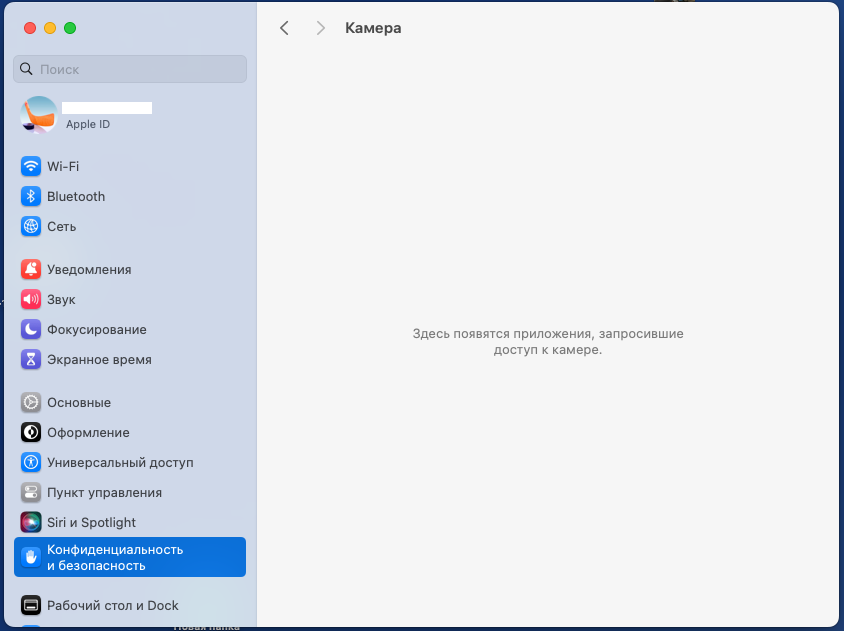Select the Сеть globe icon
Image resolution: width=844 pixels, height=631 pixels.
click(x=31, y=226)
